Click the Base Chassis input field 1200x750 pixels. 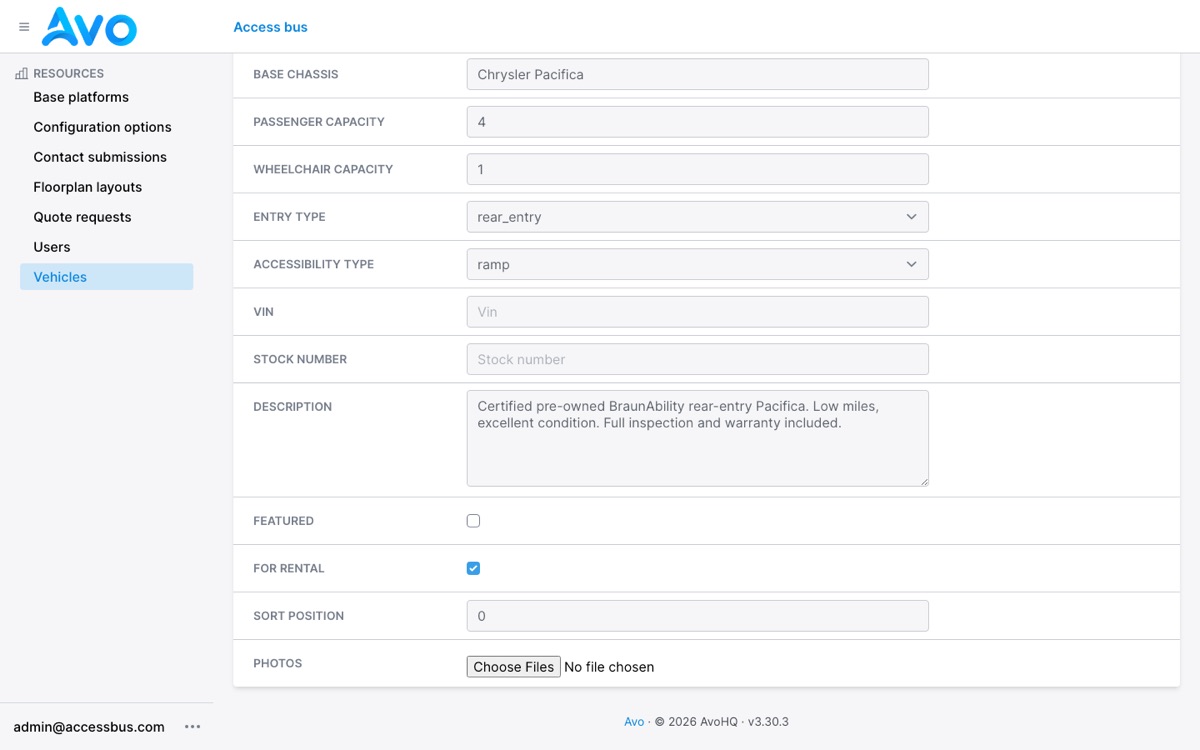(697, 74)
